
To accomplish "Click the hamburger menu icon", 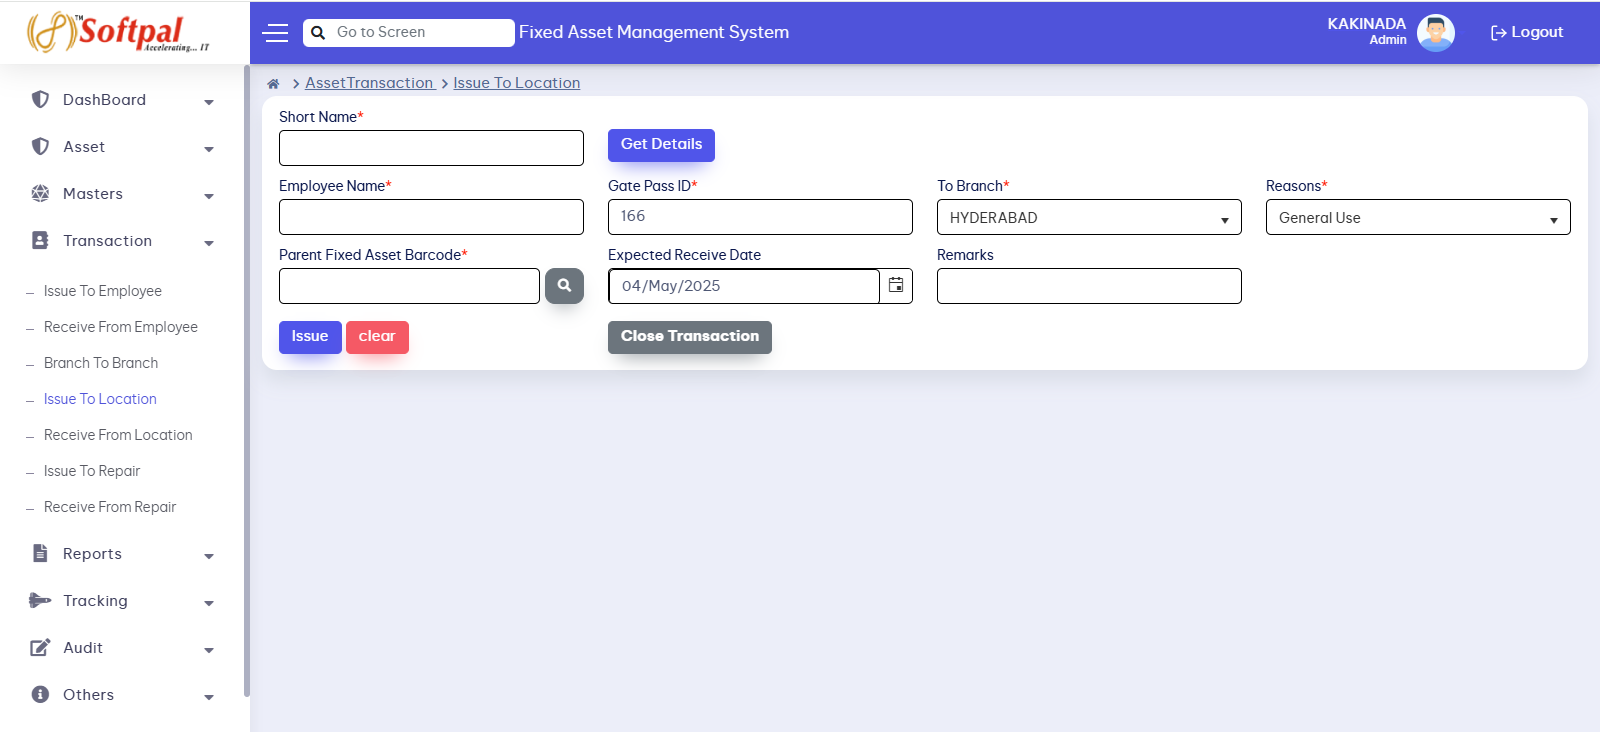I will coord(275,33).
